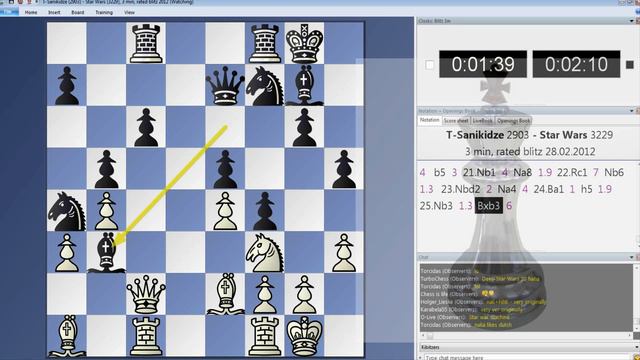Select the white king on g1
Screen dimensions: 640x360
[x=304, y=336]
